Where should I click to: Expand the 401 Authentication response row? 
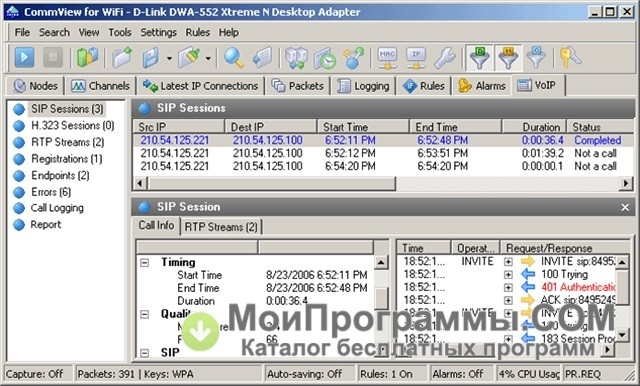click(508, 288)
